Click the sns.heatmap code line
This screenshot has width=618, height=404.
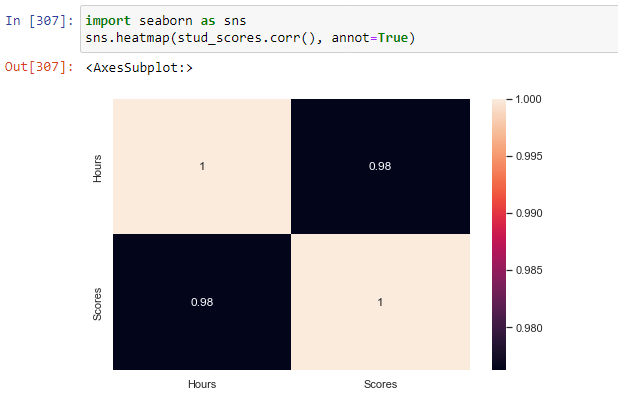[250, 38]
